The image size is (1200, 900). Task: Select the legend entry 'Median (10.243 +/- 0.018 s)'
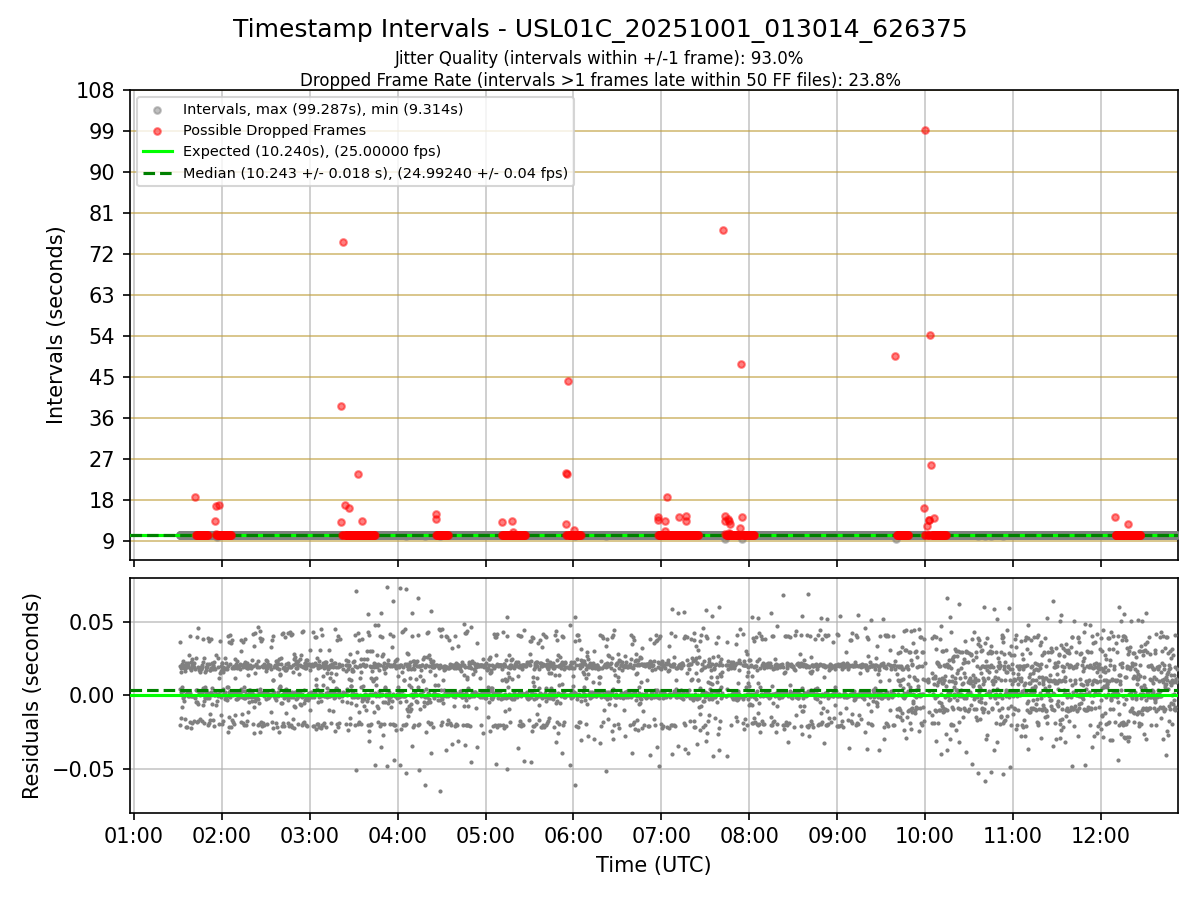(375, 173)
